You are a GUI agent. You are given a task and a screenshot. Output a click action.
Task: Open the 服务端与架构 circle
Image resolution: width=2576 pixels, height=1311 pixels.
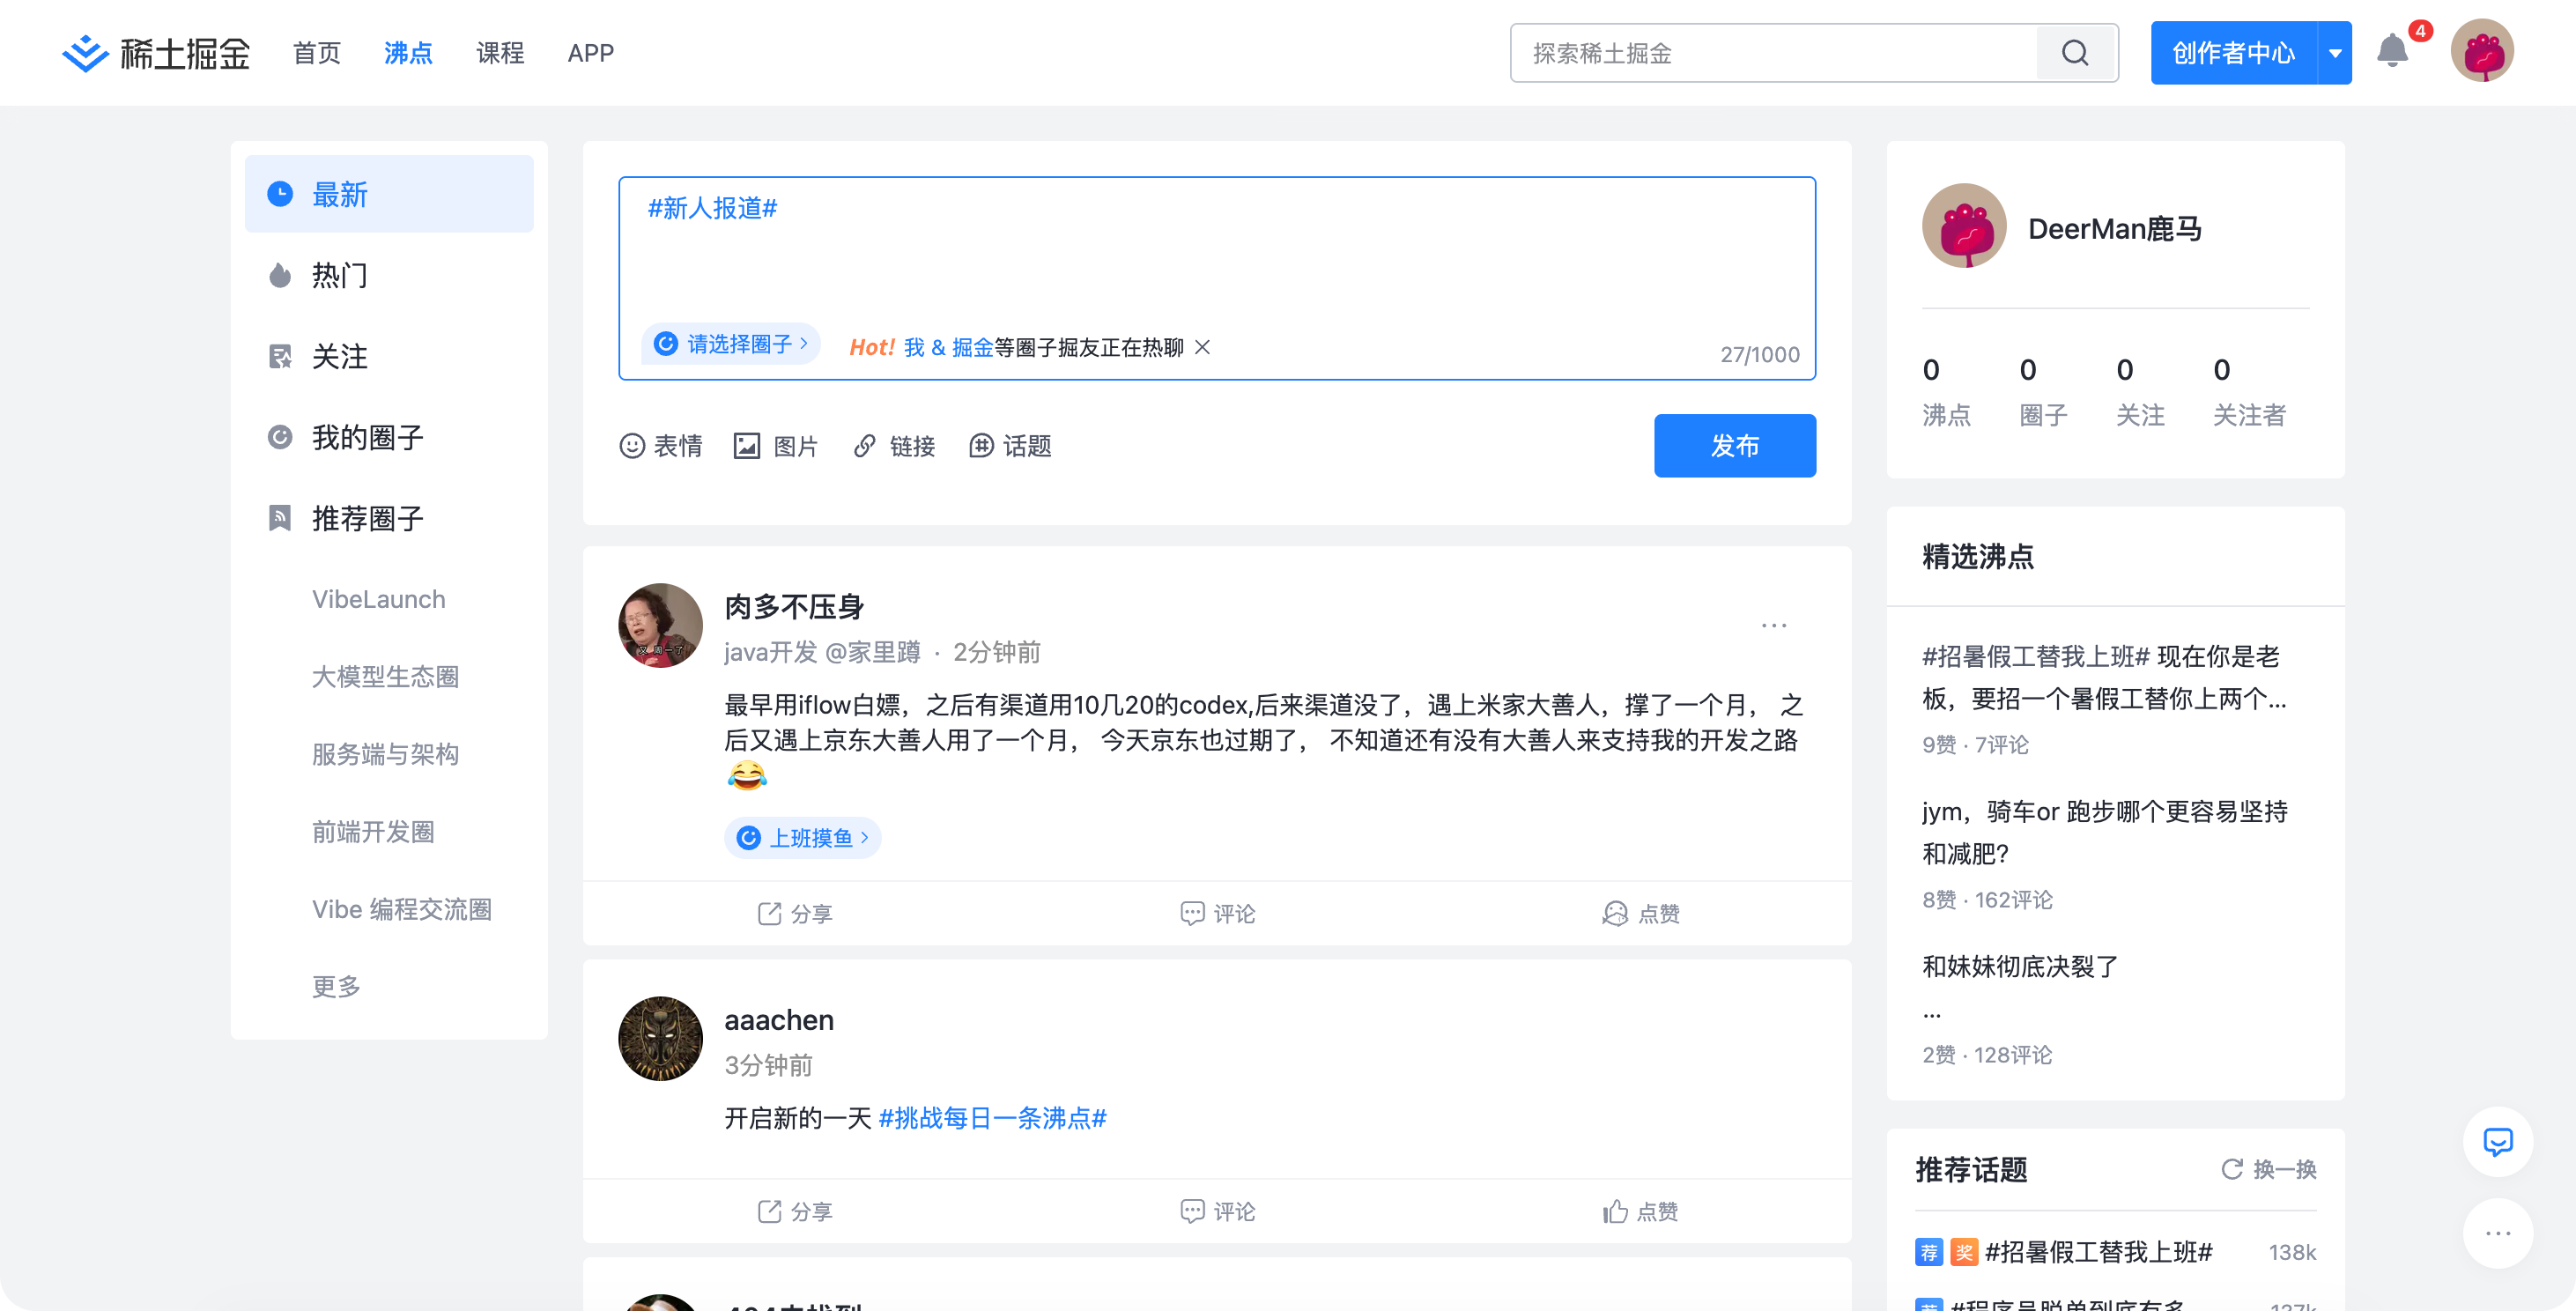click(385, 754)
